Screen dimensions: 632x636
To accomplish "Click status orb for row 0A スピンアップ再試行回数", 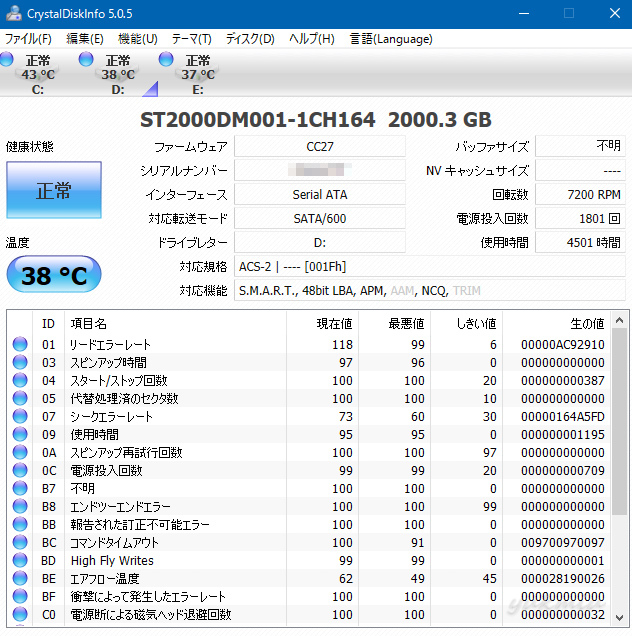I will click(x=20, y=452).
